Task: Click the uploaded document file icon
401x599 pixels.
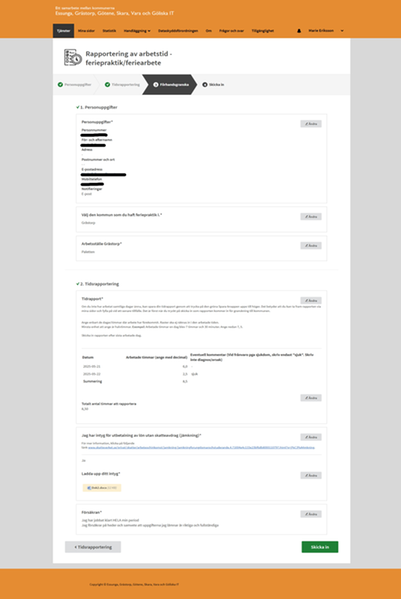Action: point(89,488)
